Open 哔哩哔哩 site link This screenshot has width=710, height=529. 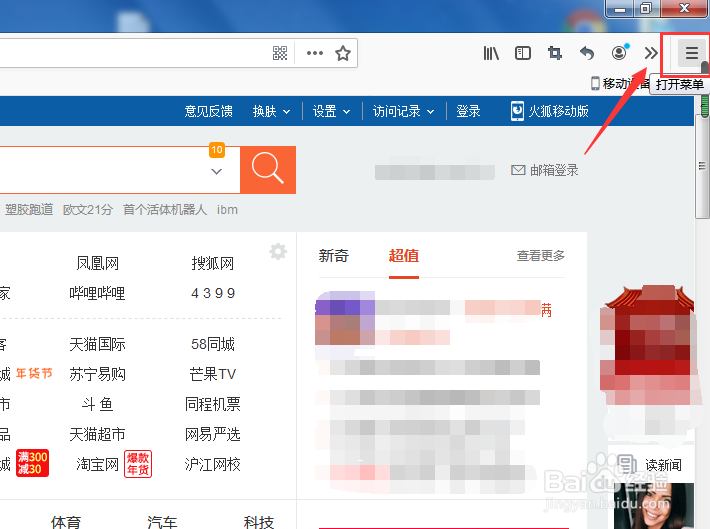point(97,293)
